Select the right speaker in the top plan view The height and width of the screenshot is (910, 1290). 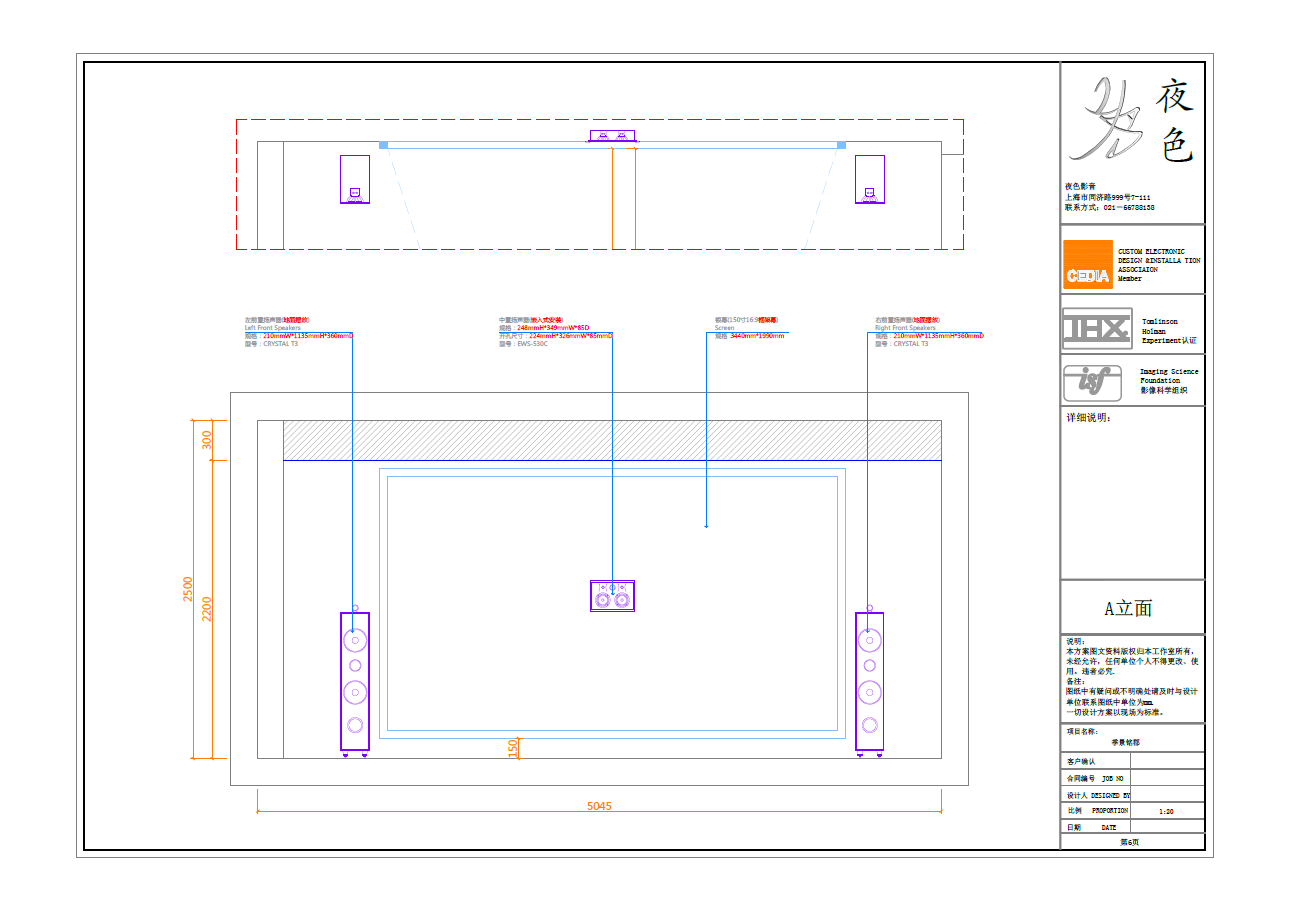click(x=869, y=179)
